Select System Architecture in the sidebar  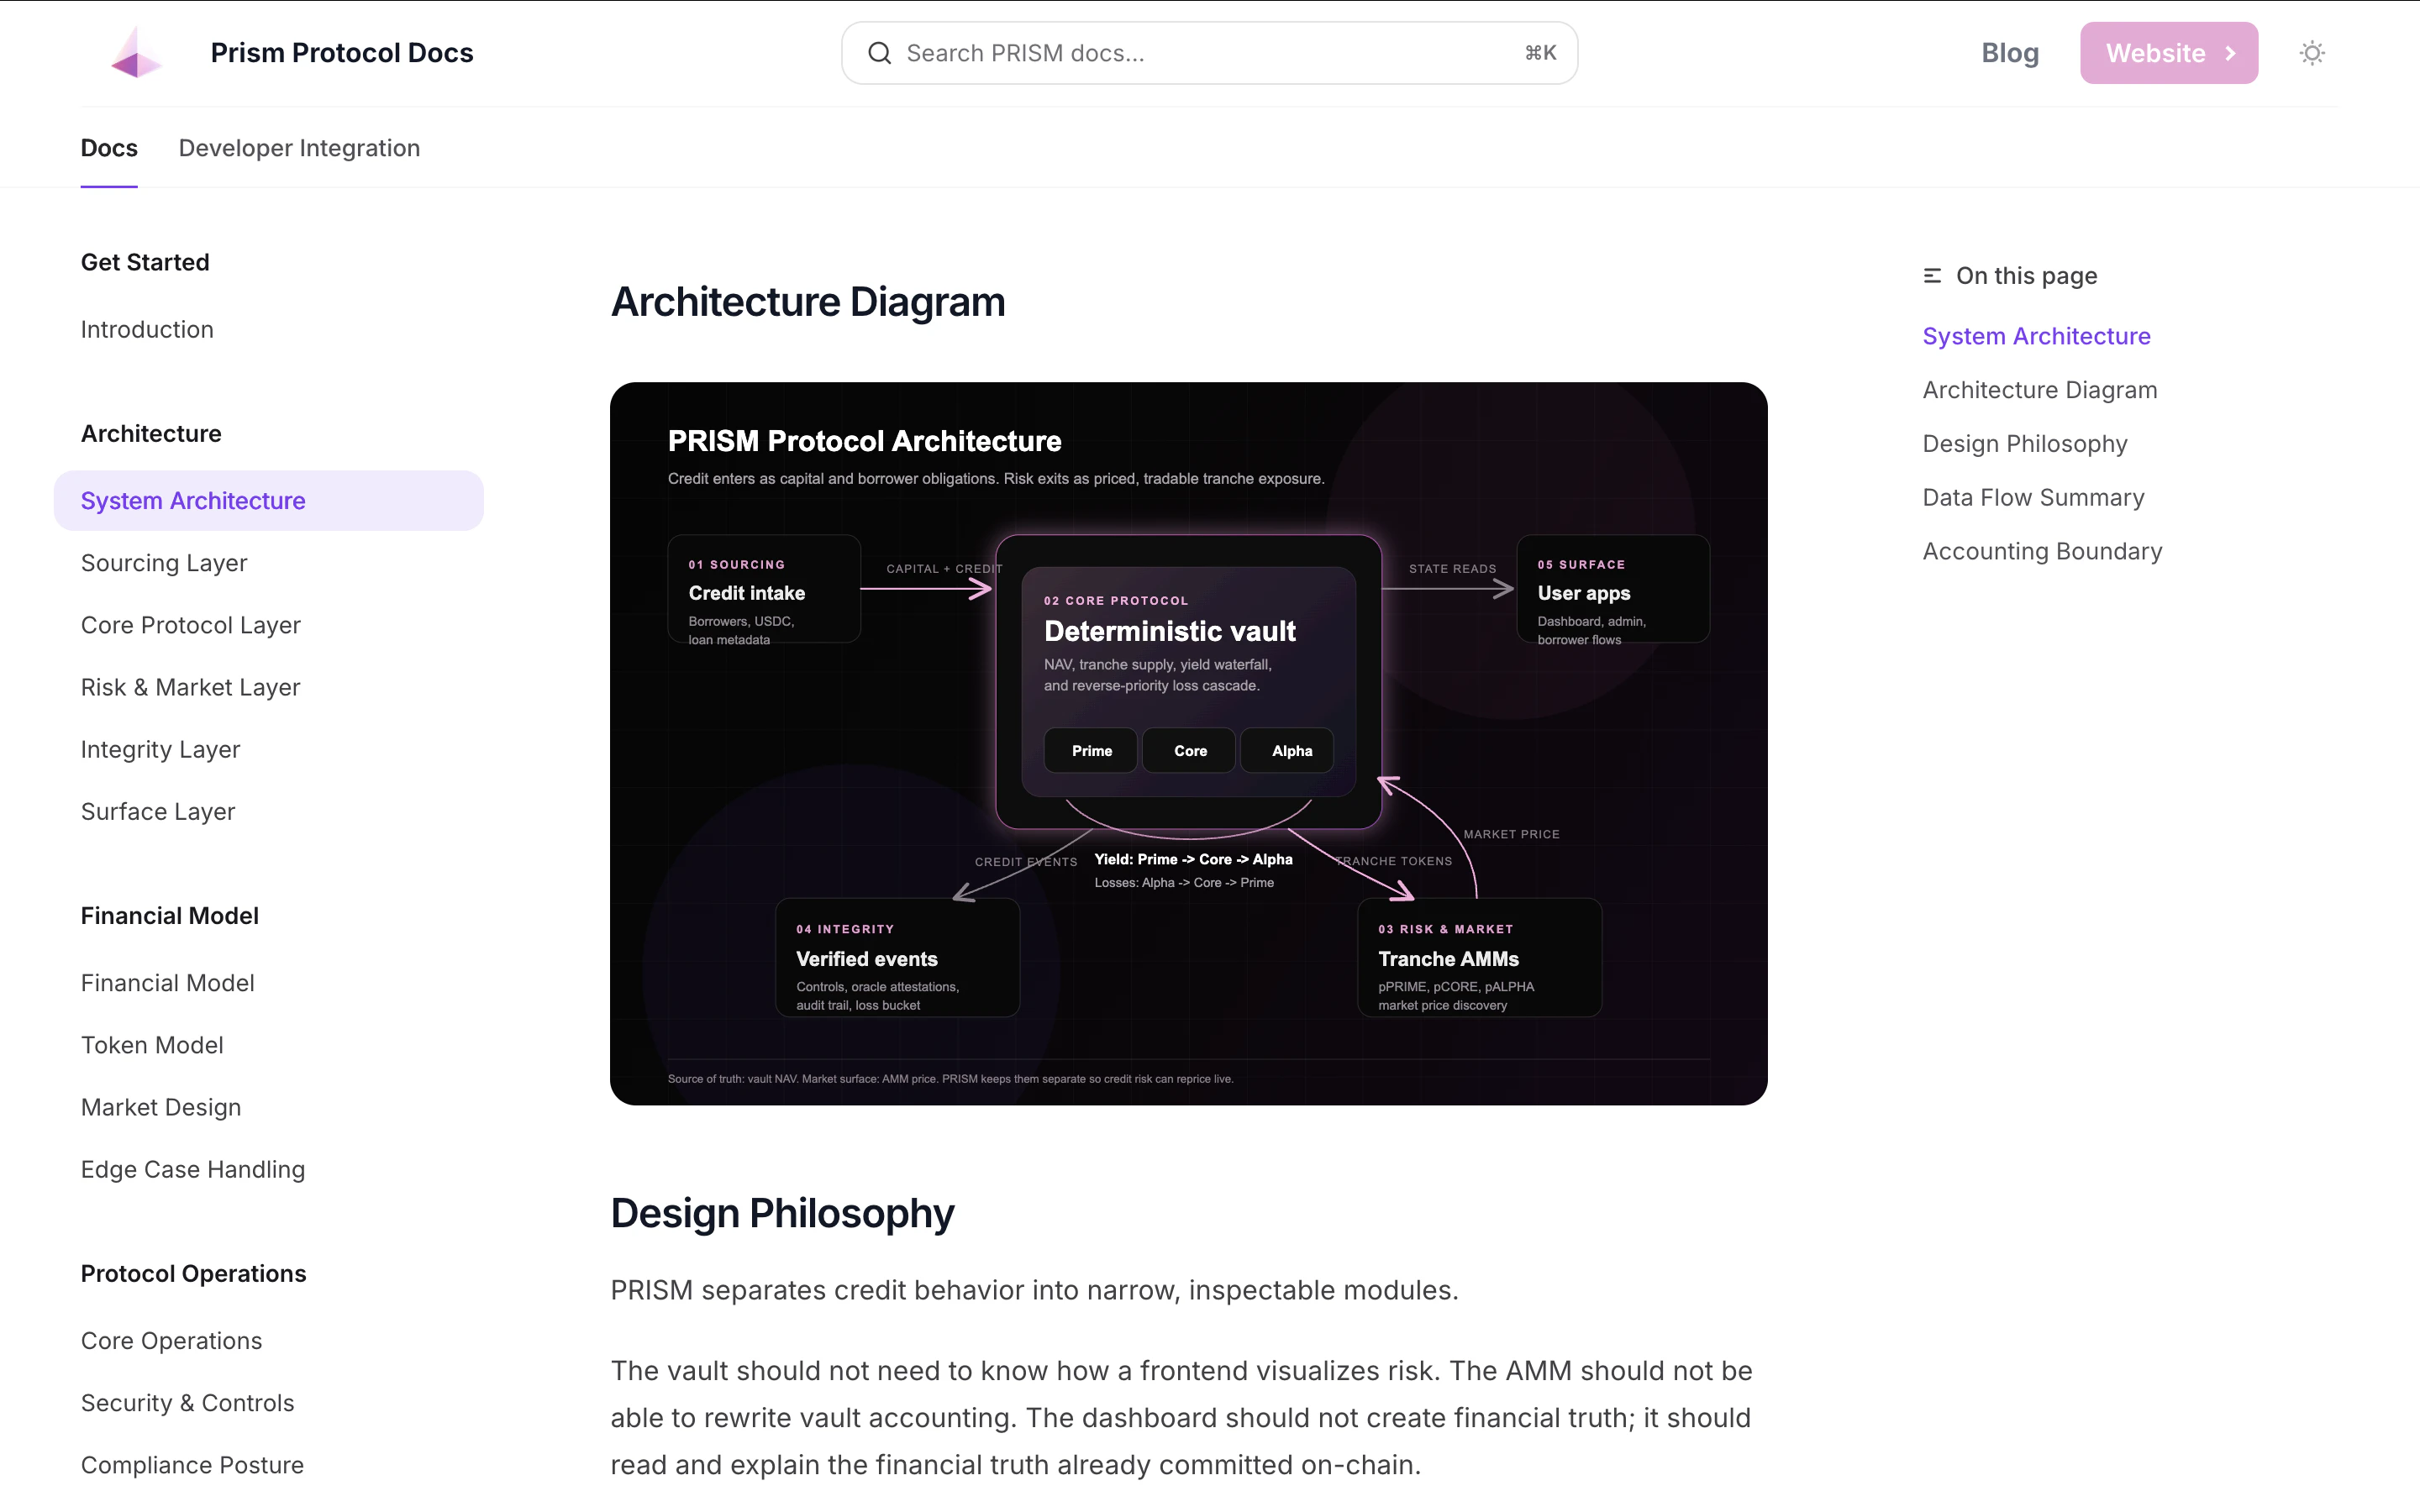coord(268,501)
